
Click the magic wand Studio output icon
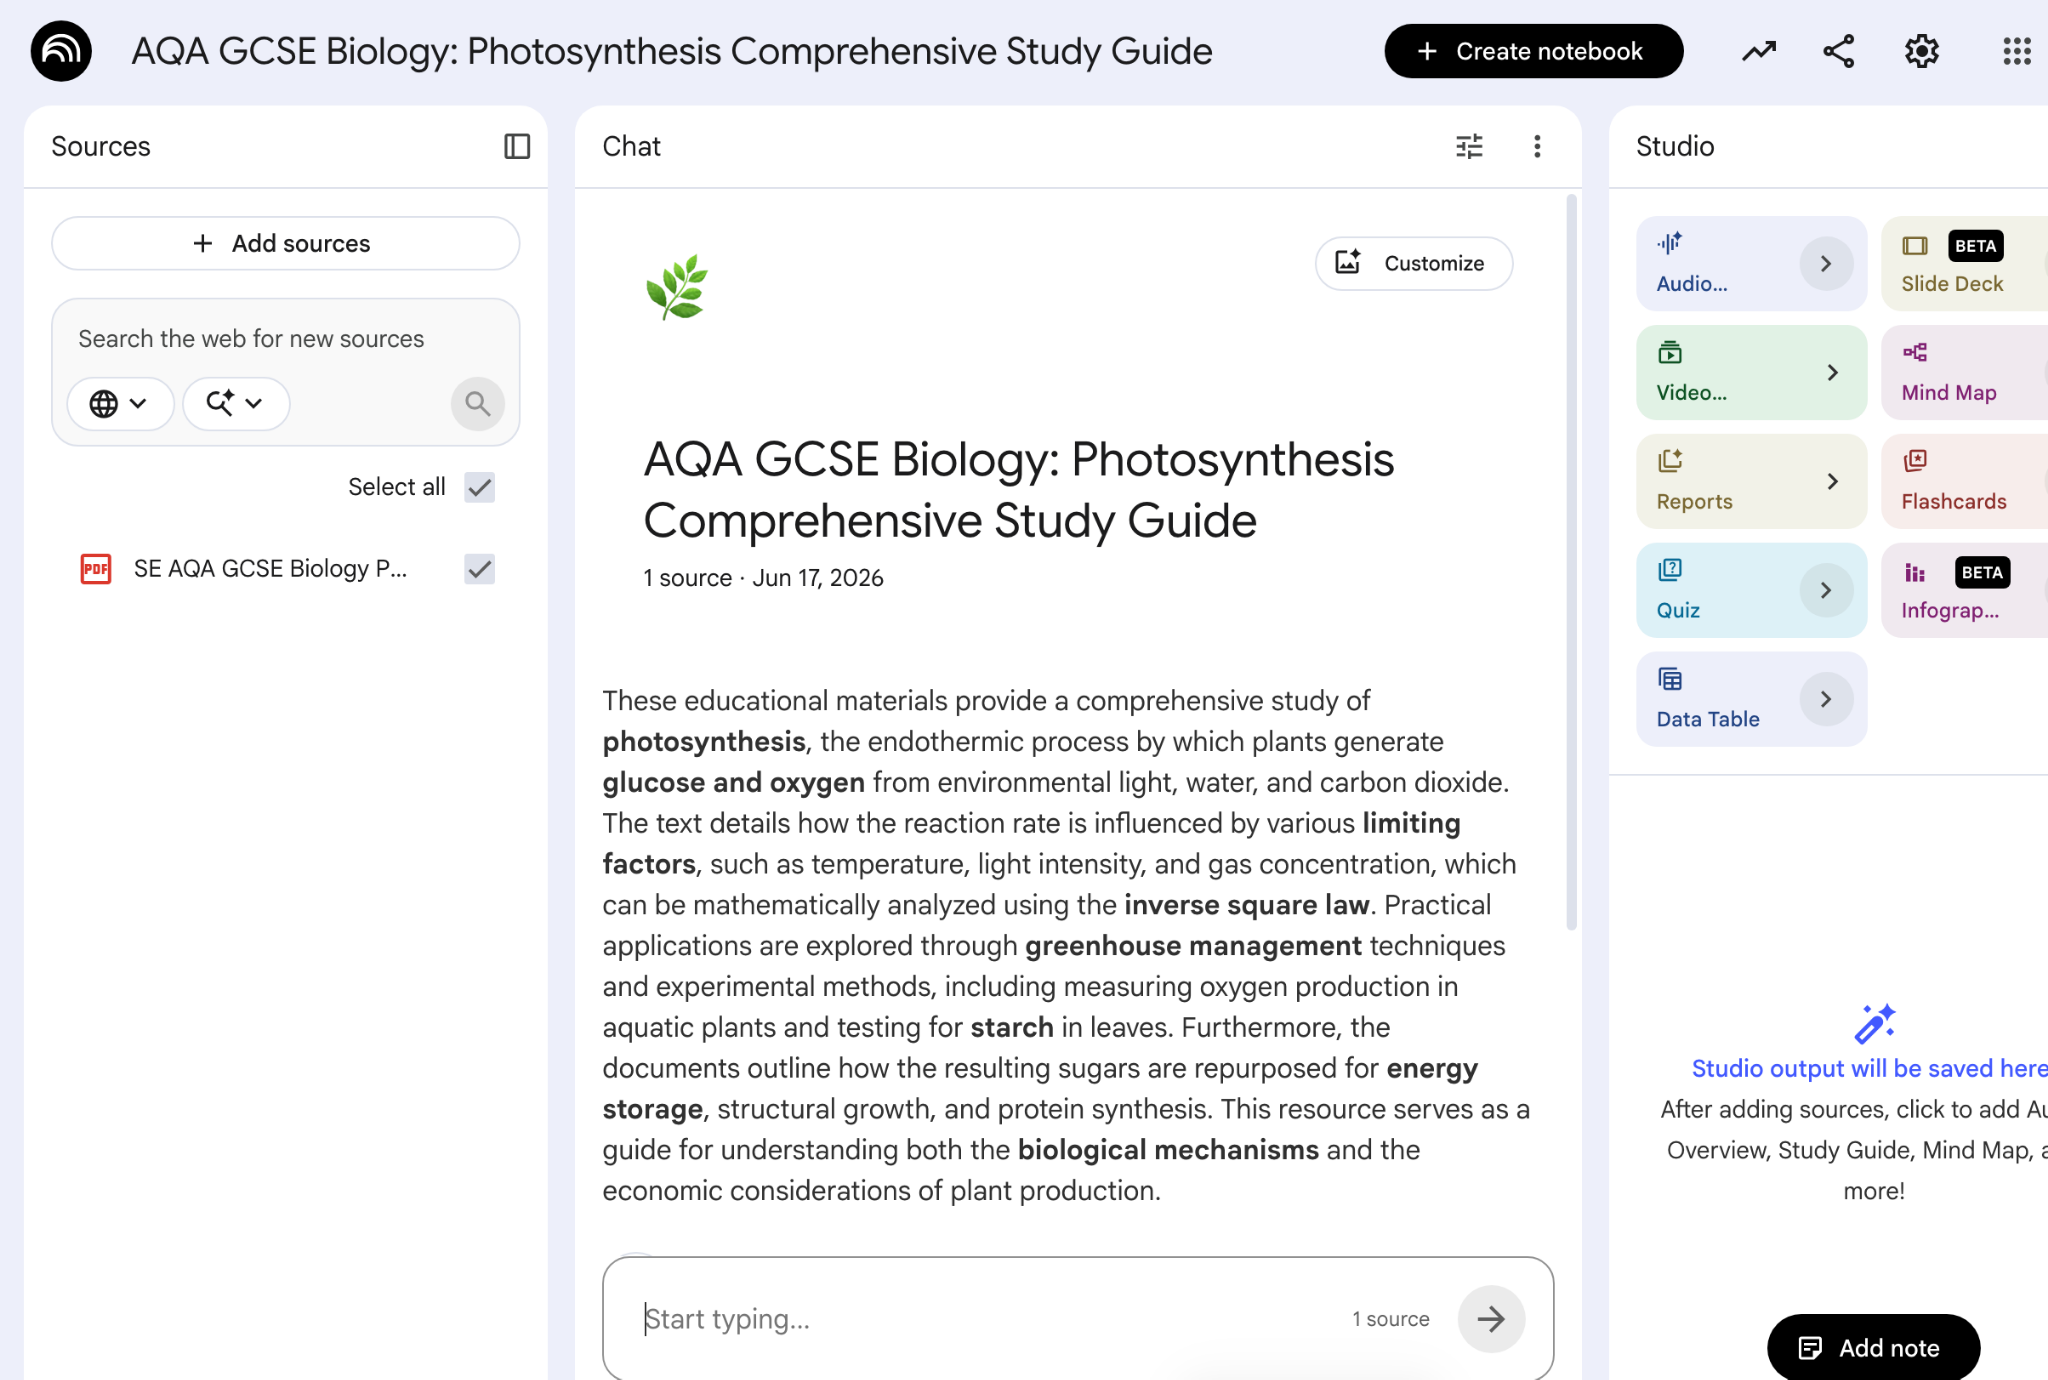(1874, 1023)
